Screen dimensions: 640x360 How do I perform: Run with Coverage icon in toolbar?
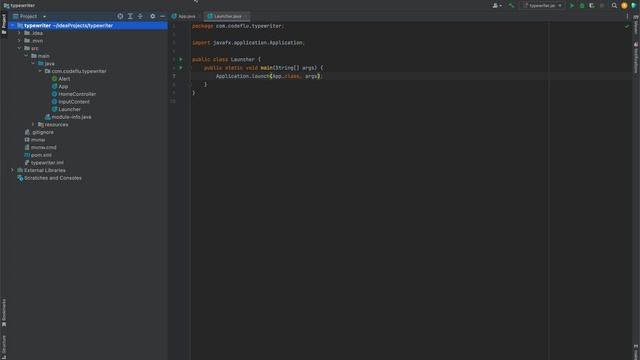pyautogui.click(x=592, y=6)
